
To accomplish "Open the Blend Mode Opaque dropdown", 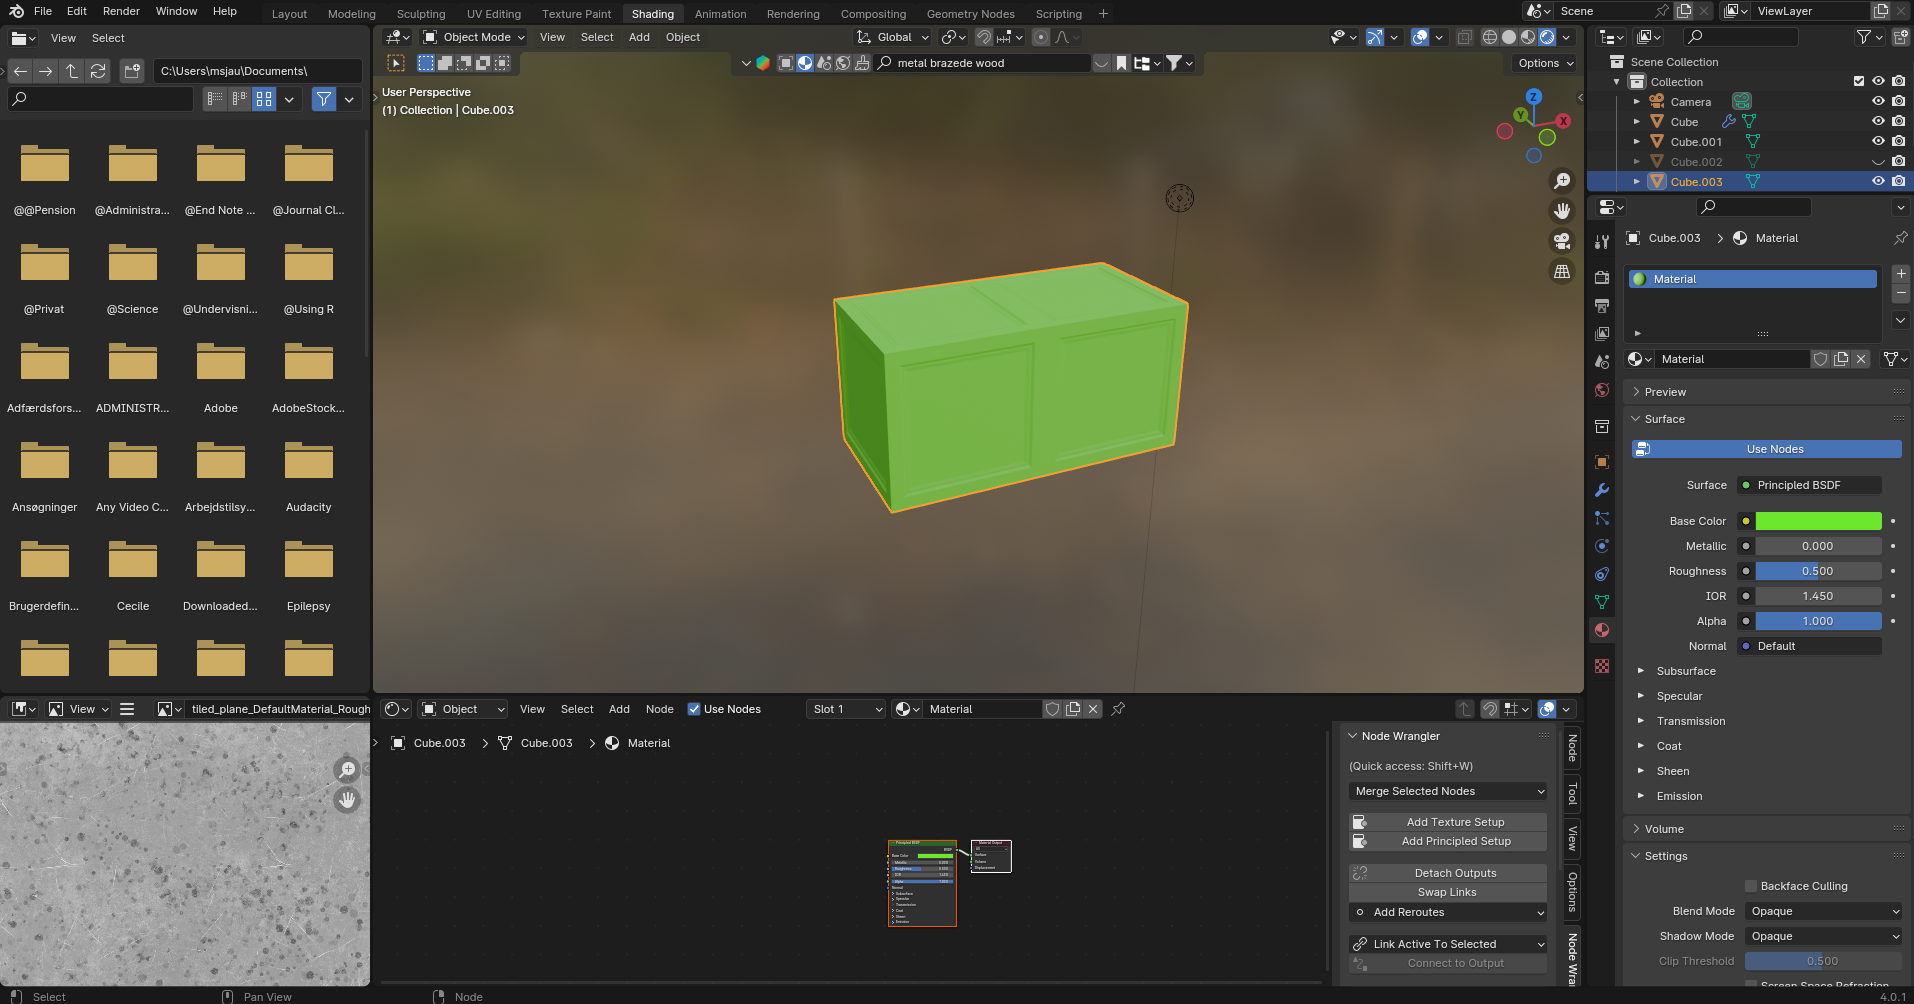I will pyautogui.click(x=1823, y=911).
